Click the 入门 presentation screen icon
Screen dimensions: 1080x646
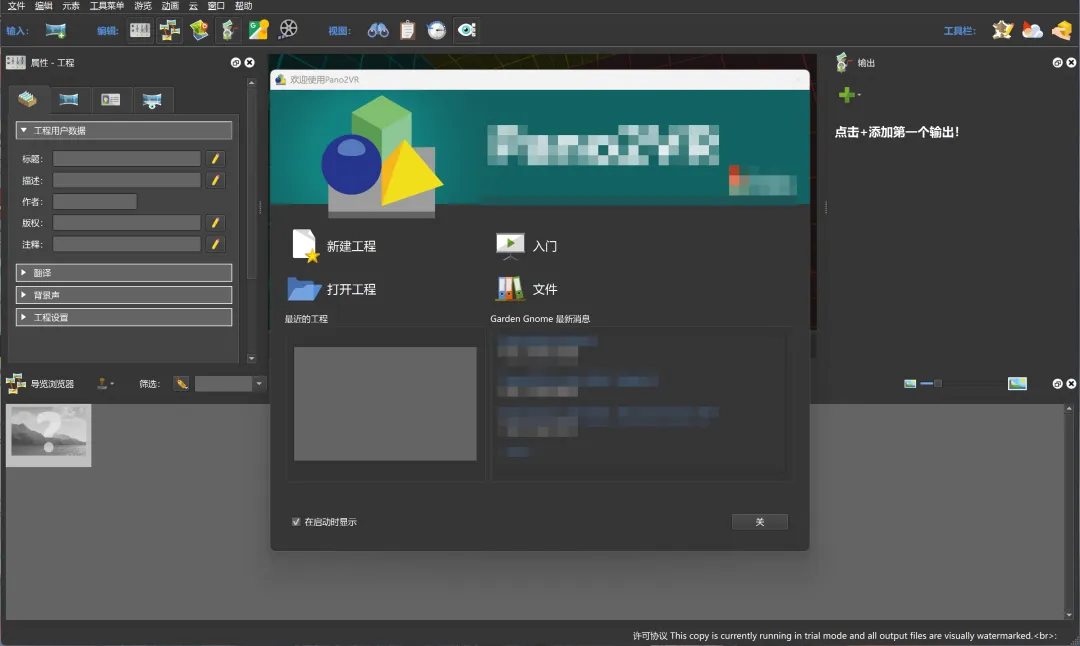pyautogui.click(x=510, y=246)
